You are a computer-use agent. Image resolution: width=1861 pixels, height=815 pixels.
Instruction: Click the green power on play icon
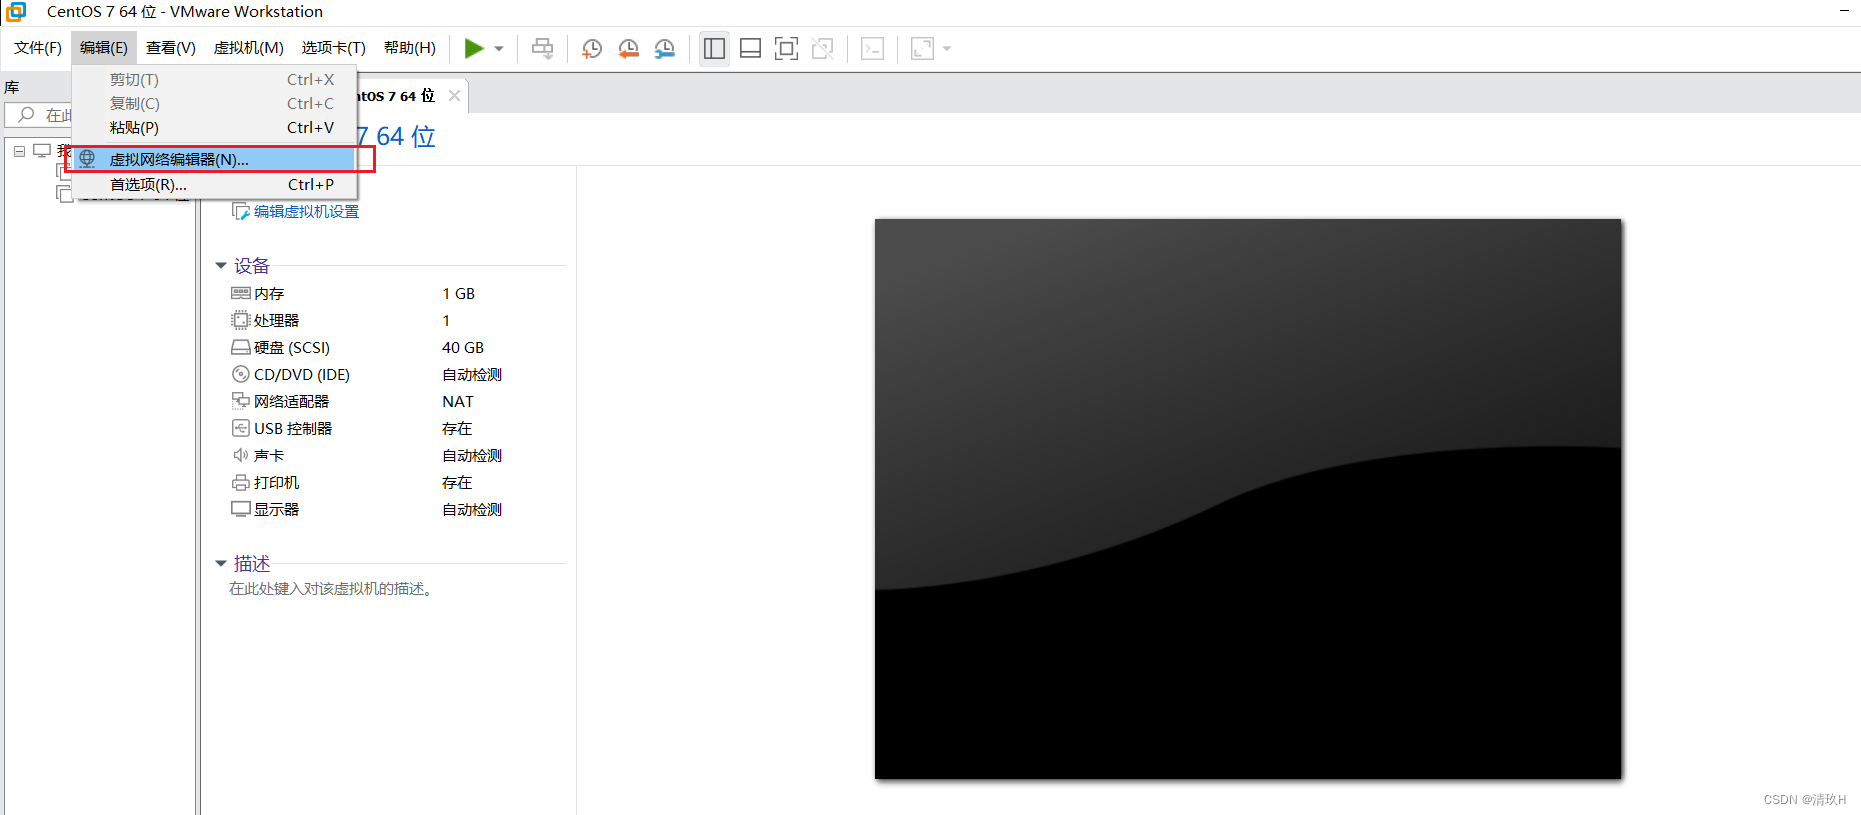coord(474,48)
